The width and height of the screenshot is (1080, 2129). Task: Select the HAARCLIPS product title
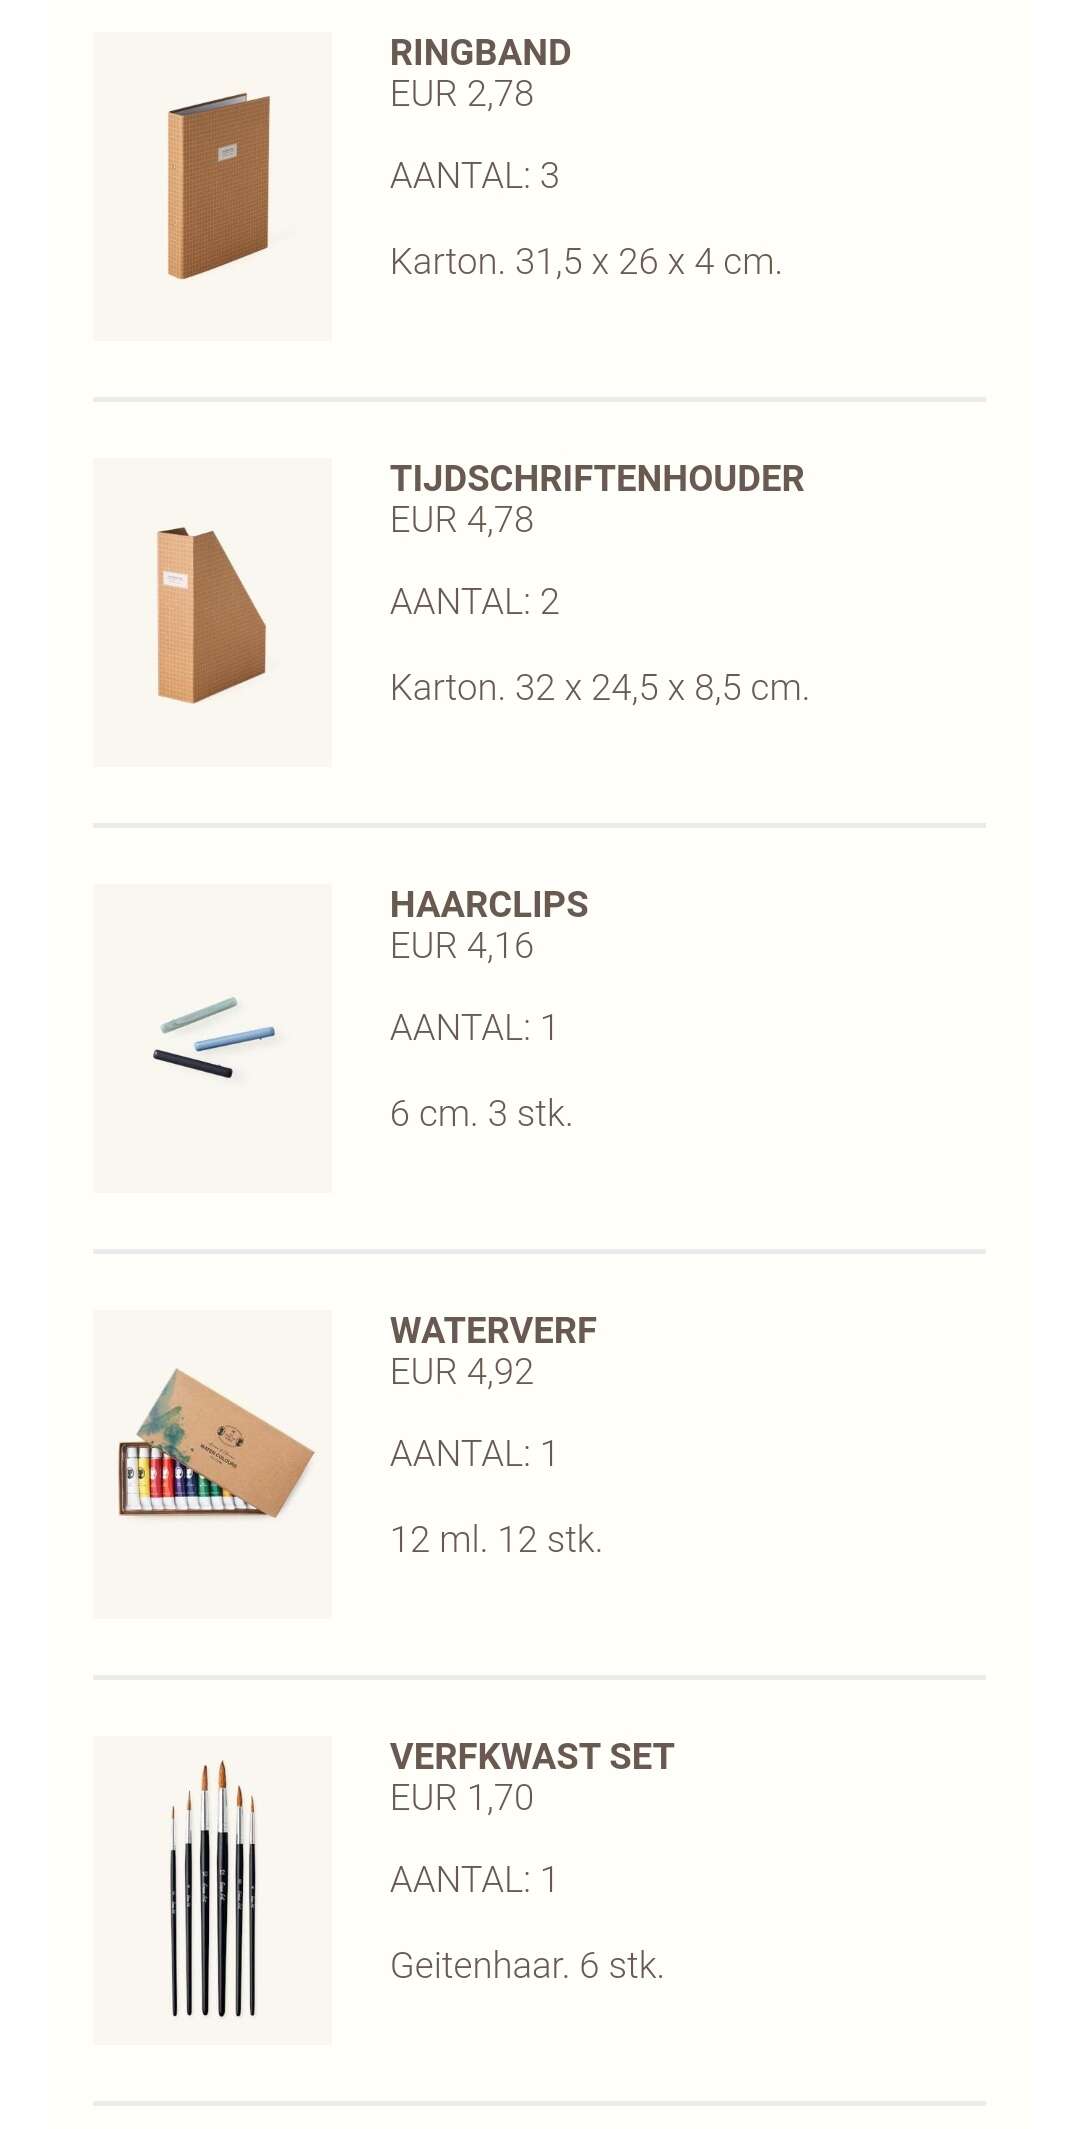[489, 904]
